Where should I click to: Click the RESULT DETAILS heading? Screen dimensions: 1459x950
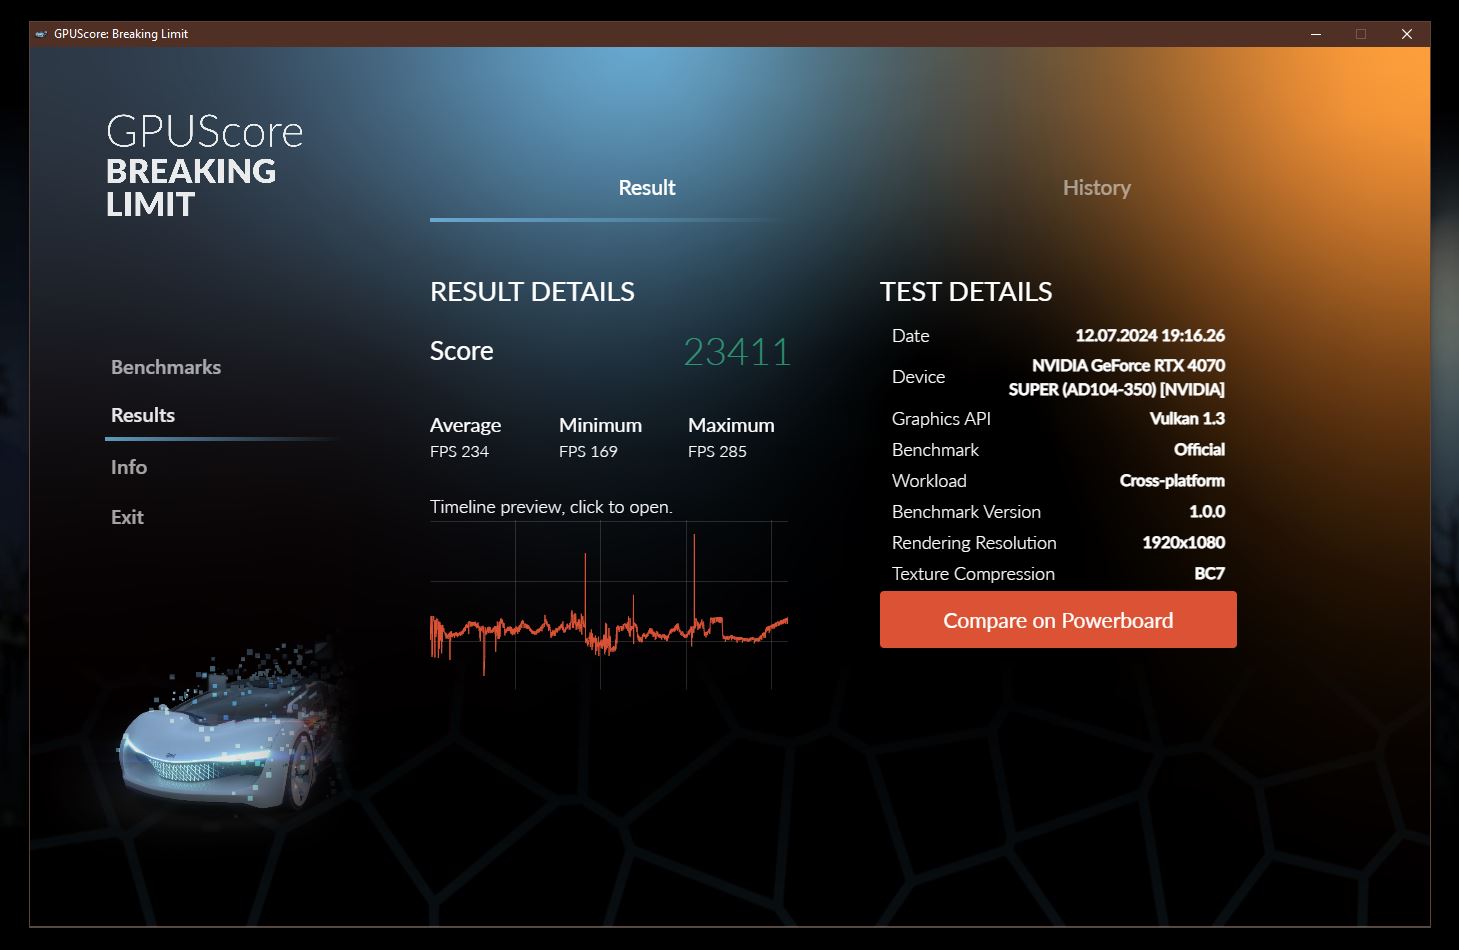coord(532,291)
